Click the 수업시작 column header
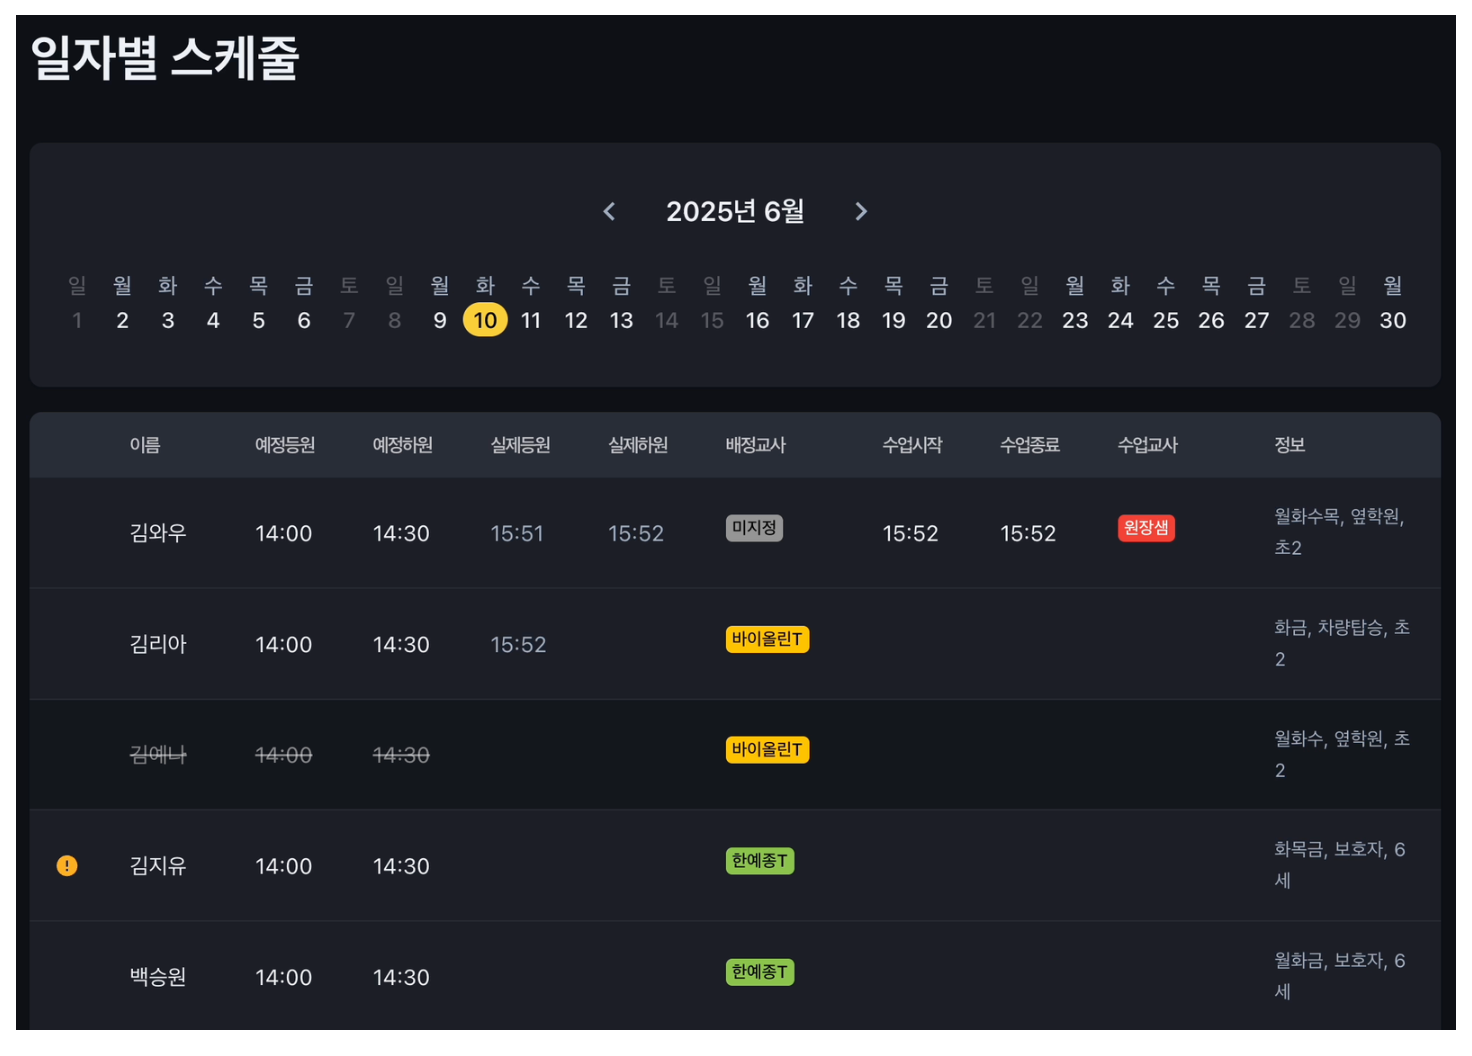The image size is (1472, 1056). point(912,445)
